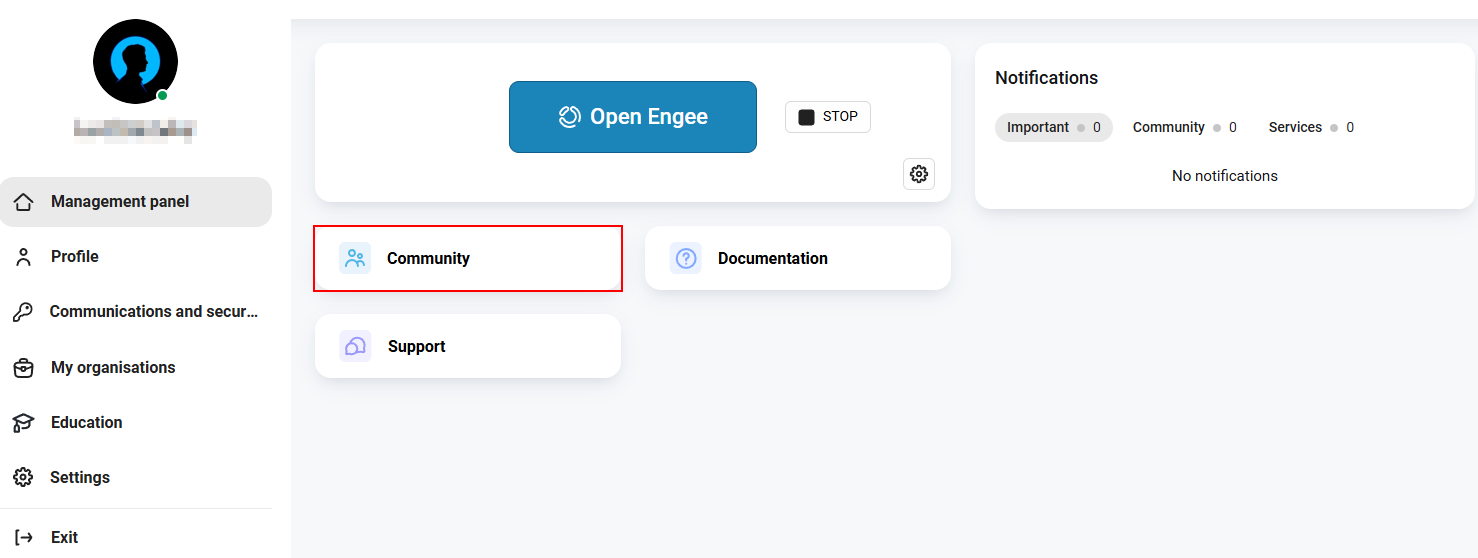Image resolution: width=1478 pixels, height=558 pixels.
Task: Open the Support card
Action: tap(468, 346)
